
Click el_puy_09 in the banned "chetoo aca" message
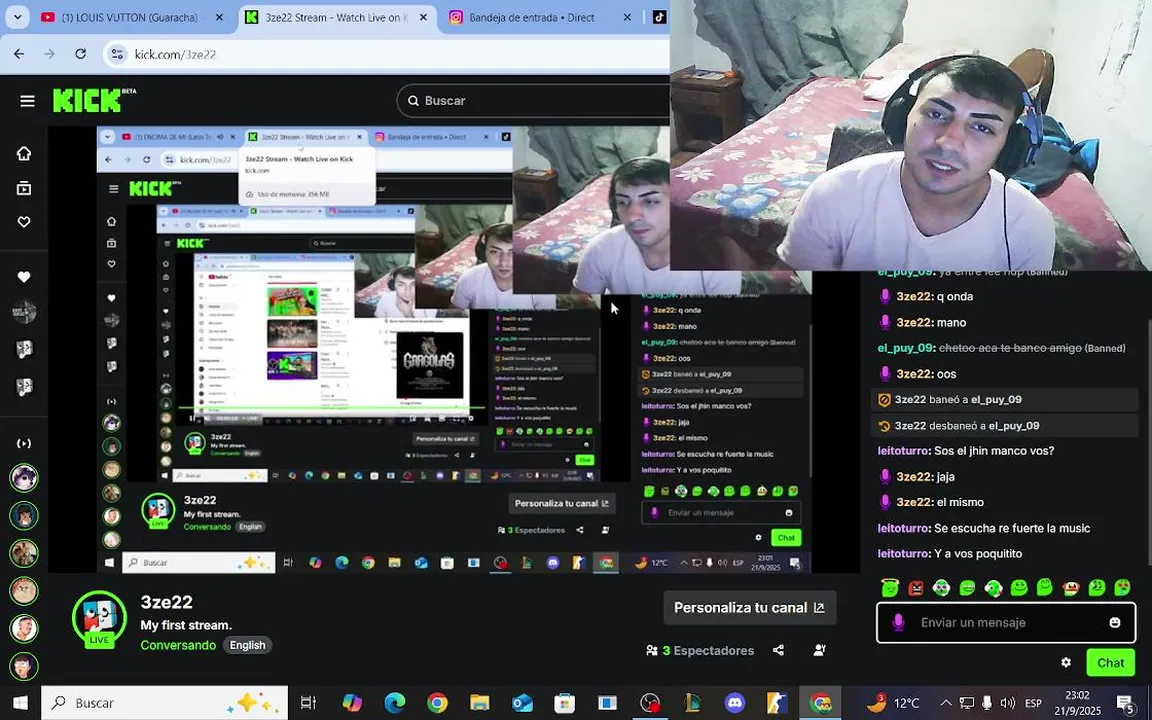click(906, 348)
